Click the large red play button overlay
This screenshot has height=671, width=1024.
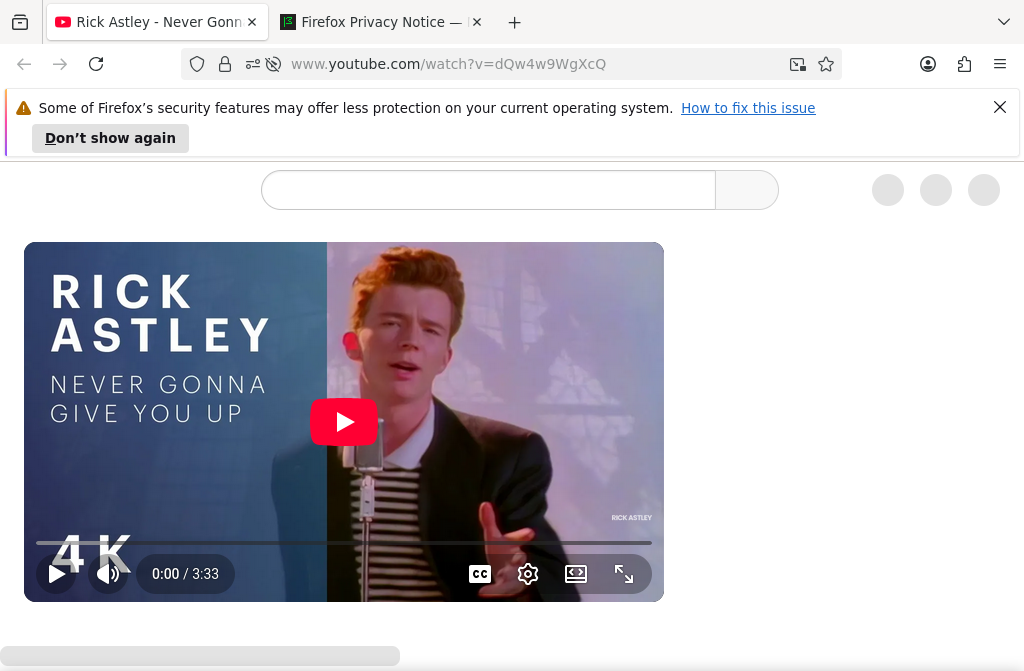tap(344, 421)
